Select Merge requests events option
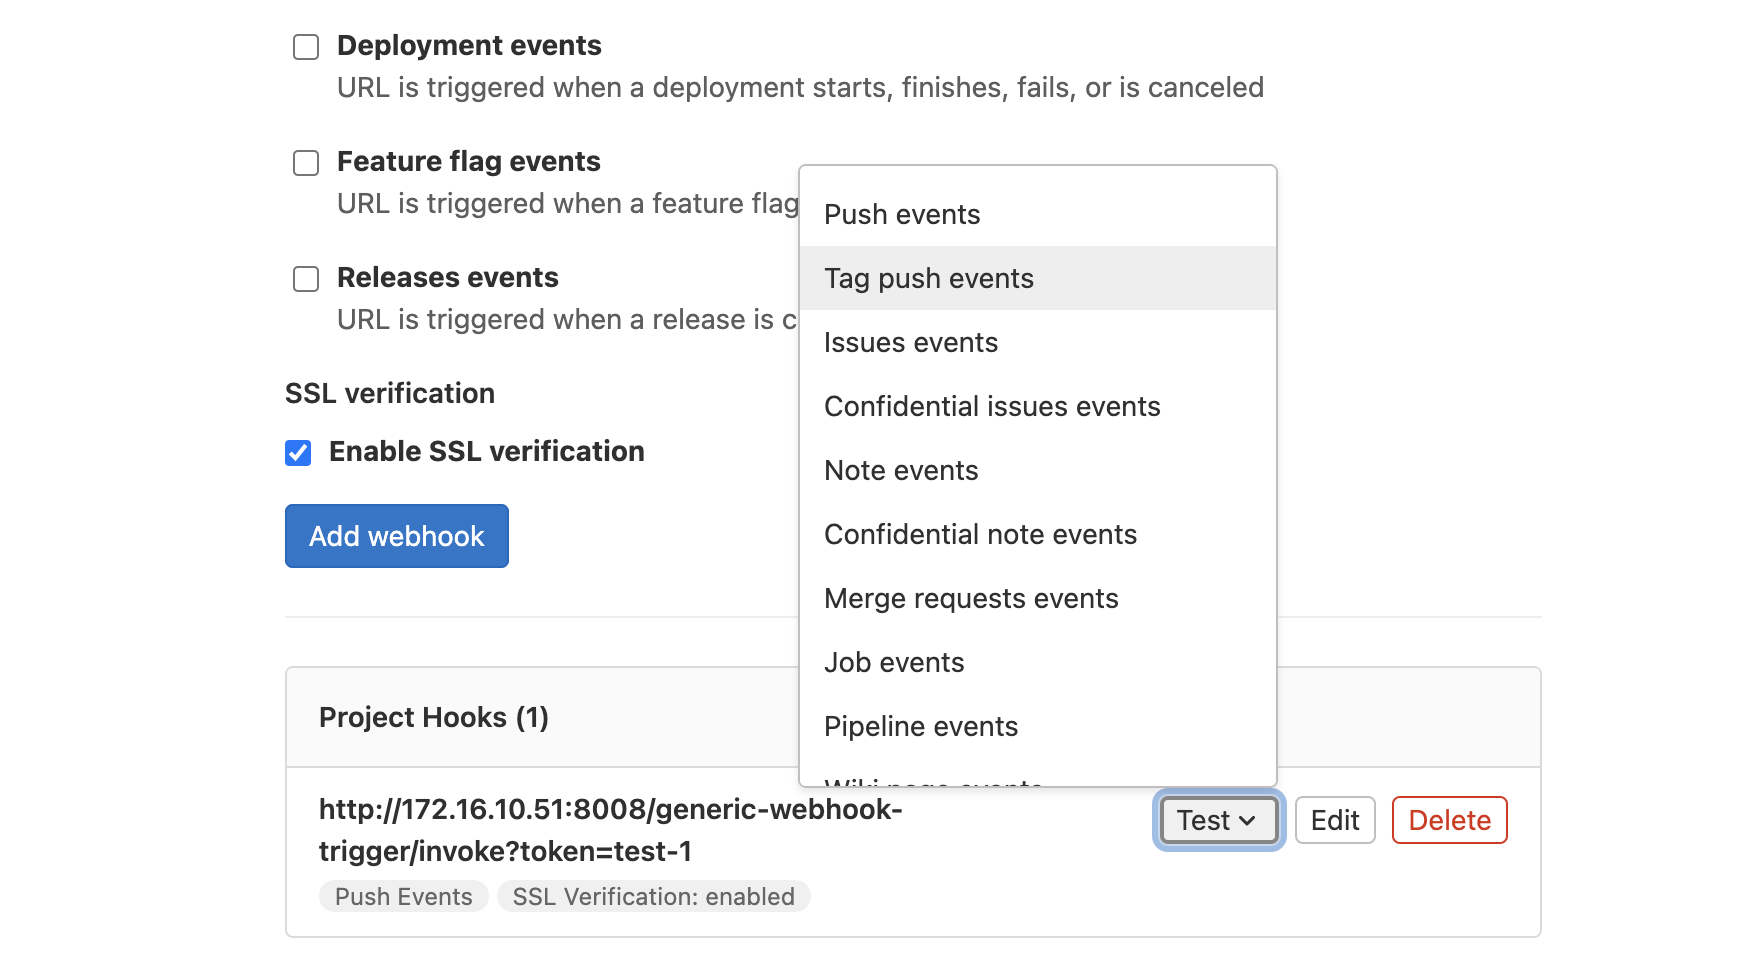Viewport: 1744px width, 972px height. point(971,599)
